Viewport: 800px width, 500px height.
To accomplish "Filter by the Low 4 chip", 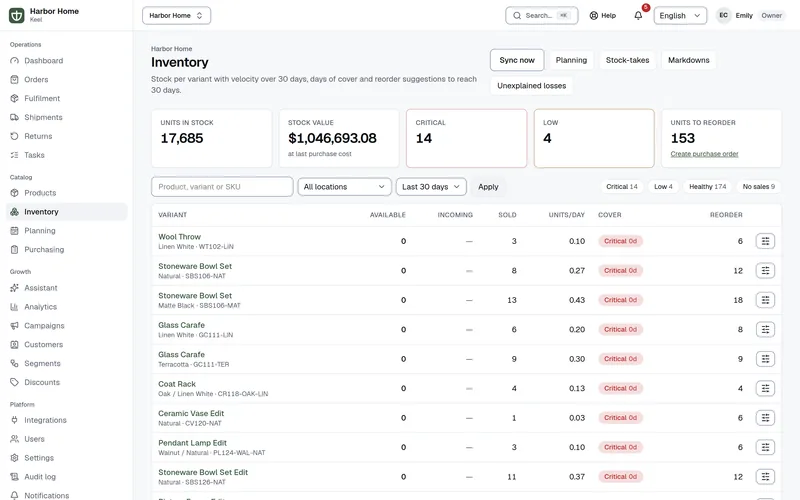I will pos(663,187).
